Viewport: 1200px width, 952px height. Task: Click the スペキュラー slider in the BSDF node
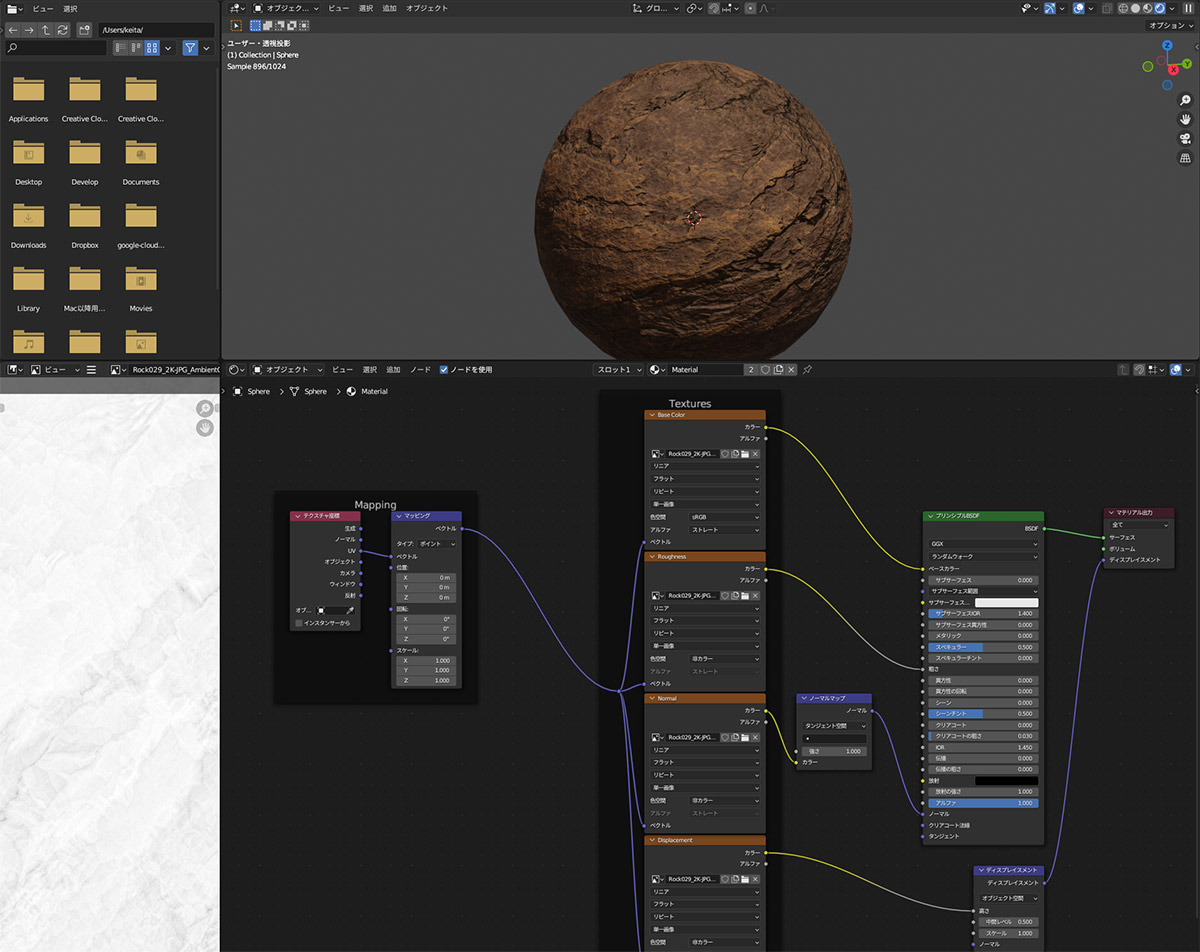point(981,647)
